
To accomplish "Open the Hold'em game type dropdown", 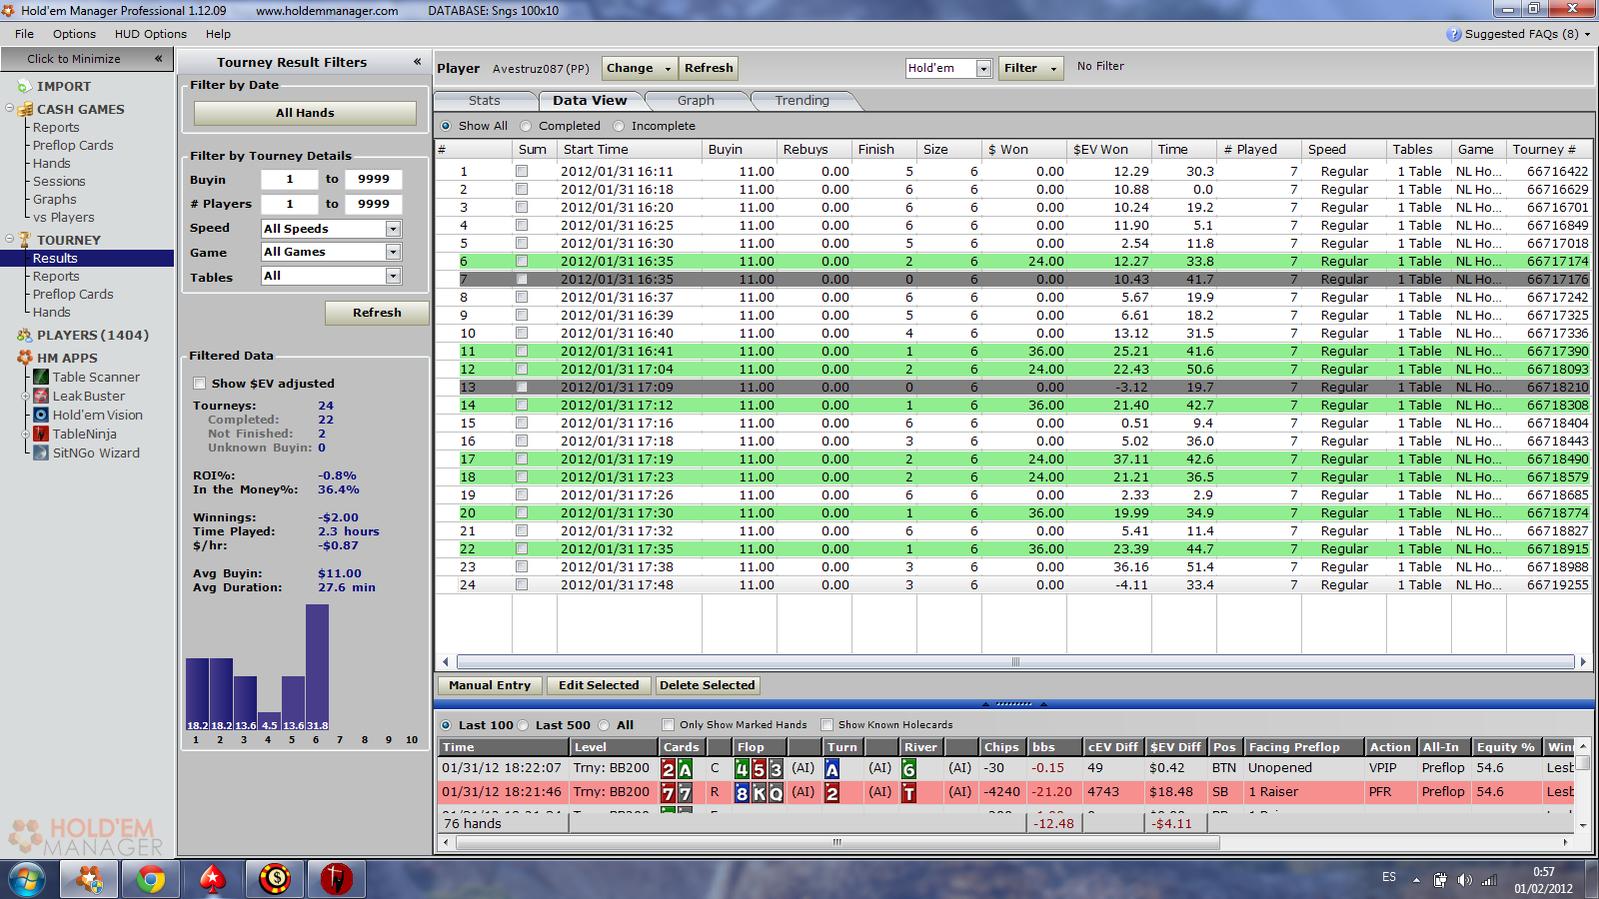I will pos(983,68).
